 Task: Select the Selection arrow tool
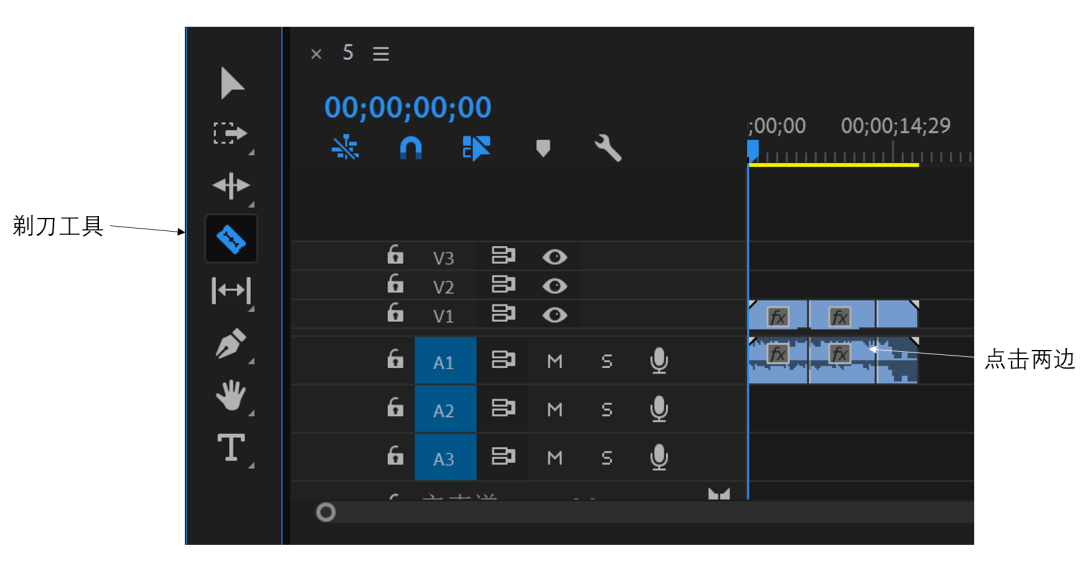(x=232, y=83)
